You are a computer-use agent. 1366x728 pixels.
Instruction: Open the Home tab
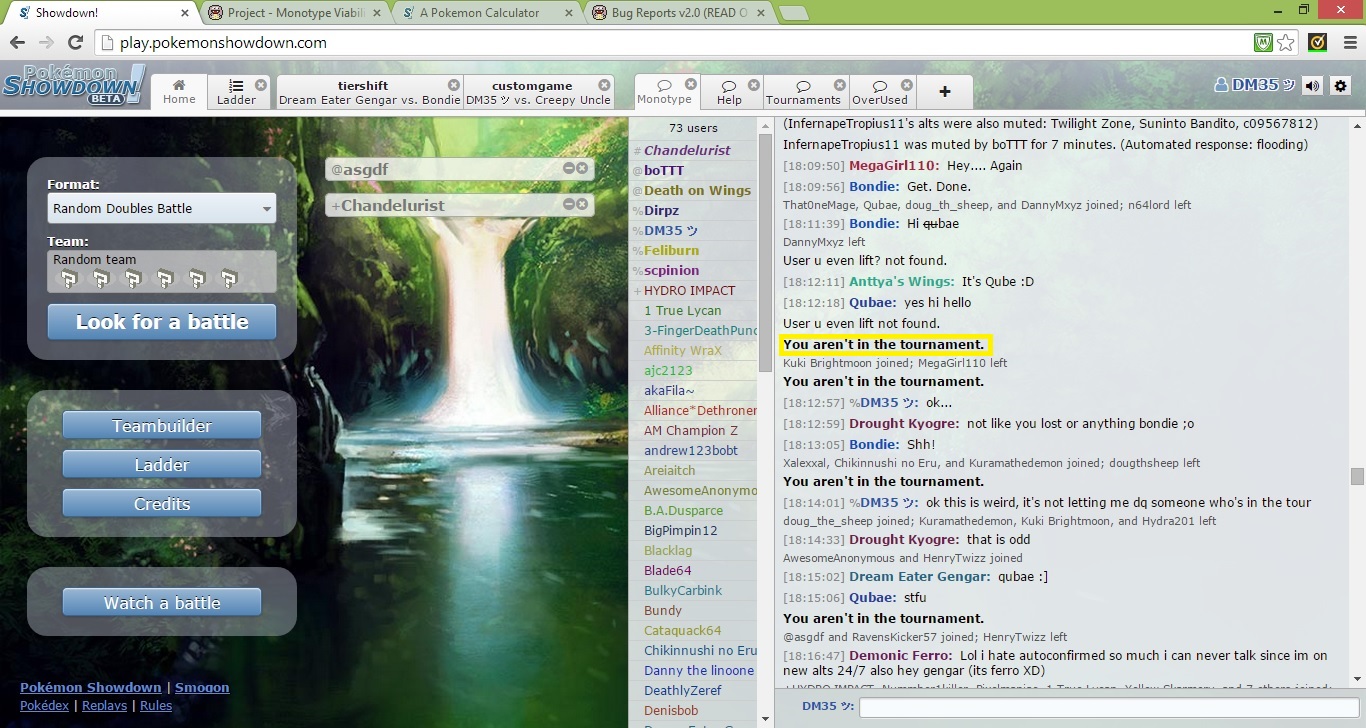pyautogui.click(x=179, y=91)
